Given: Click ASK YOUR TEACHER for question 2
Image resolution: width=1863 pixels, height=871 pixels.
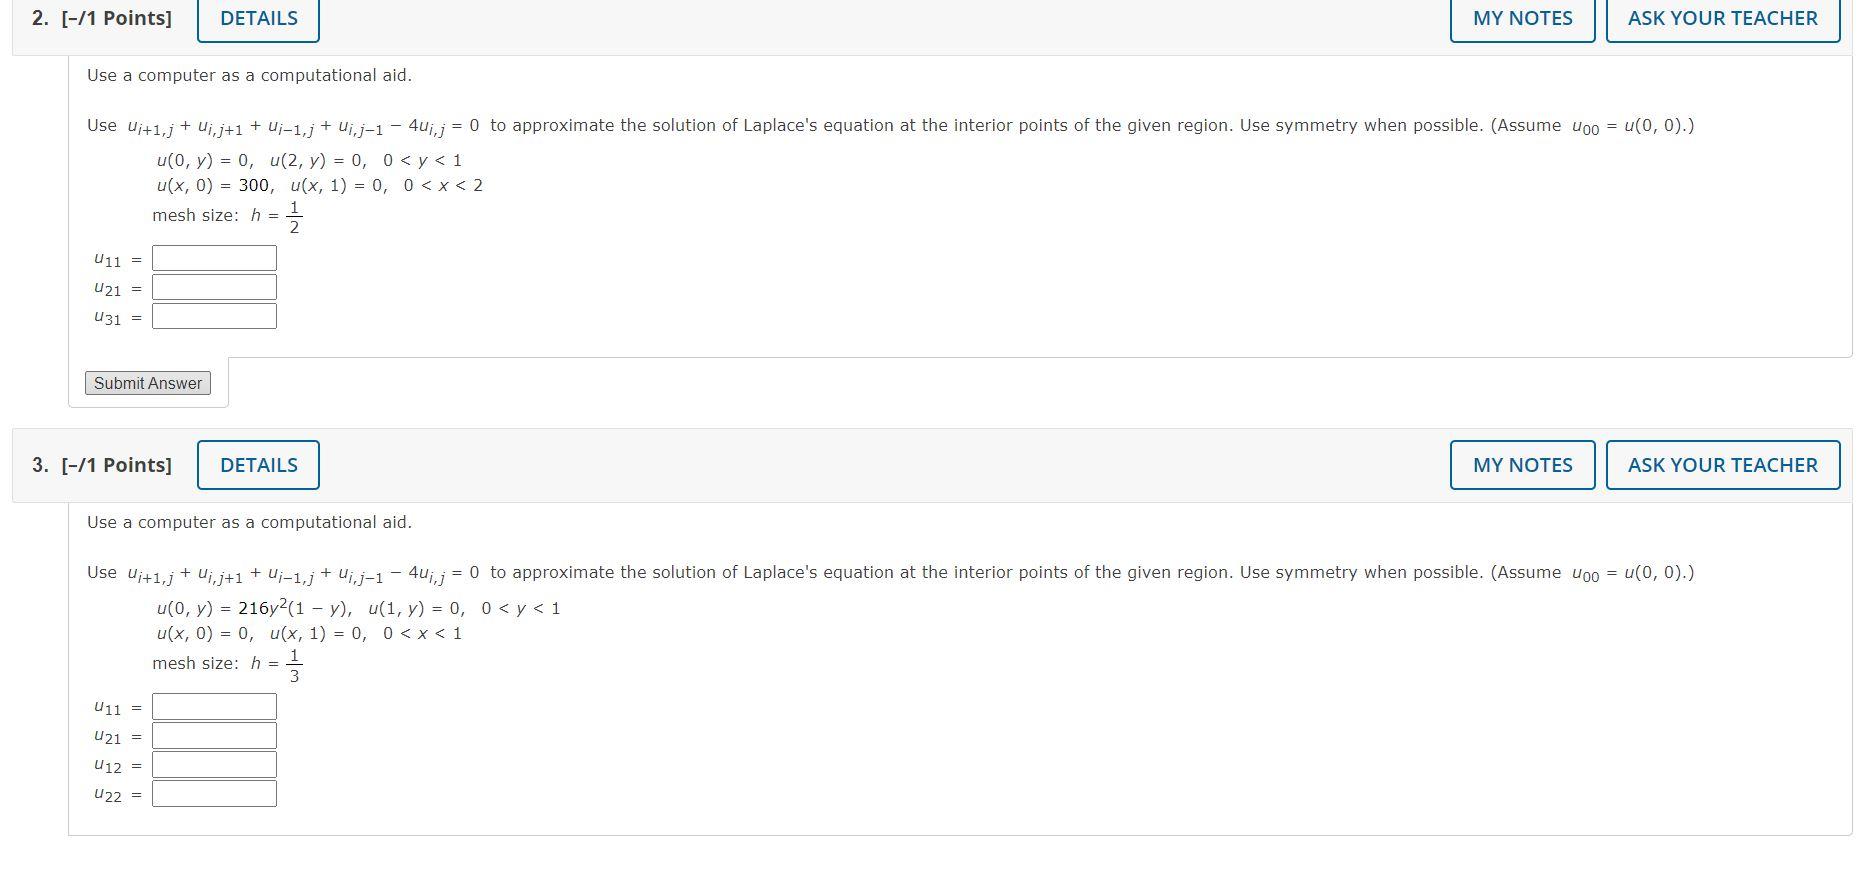Looking at the screenshot, I should click(1722, 18).
